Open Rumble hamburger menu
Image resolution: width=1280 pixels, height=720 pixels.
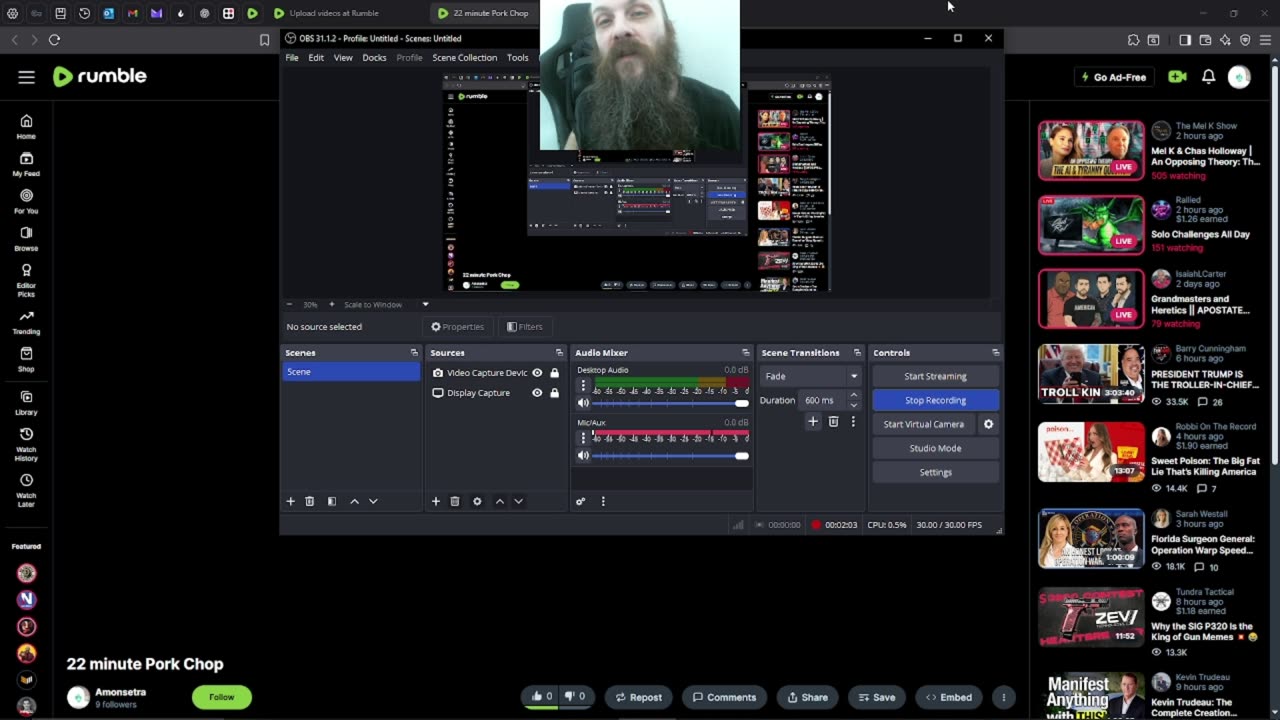[27, 77]
